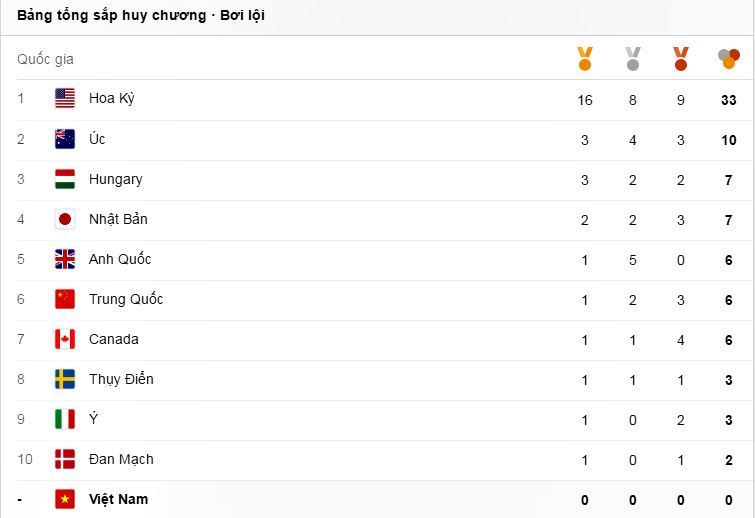Click the Hoa Kỳ total of 33

(x=729, y=99)
